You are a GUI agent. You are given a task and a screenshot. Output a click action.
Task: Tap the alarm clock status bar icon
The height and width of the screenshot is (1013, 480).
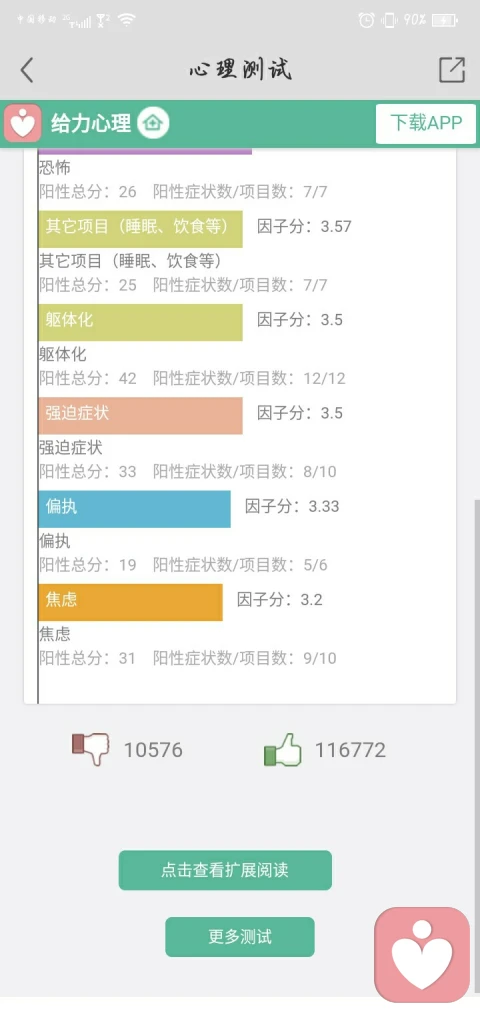(x=366, y=21)
